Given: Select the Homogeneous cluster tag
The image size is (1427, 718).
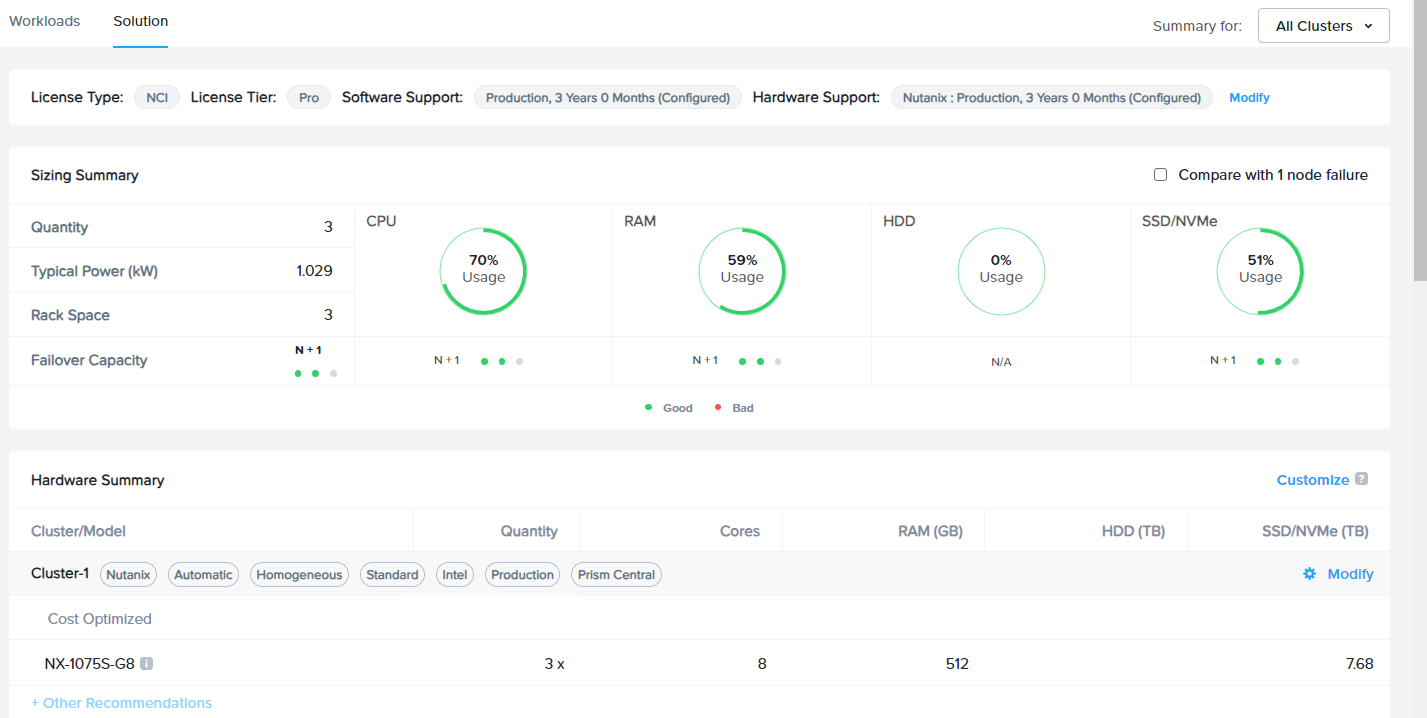Looking at the screenshot, I should (299, 574).
